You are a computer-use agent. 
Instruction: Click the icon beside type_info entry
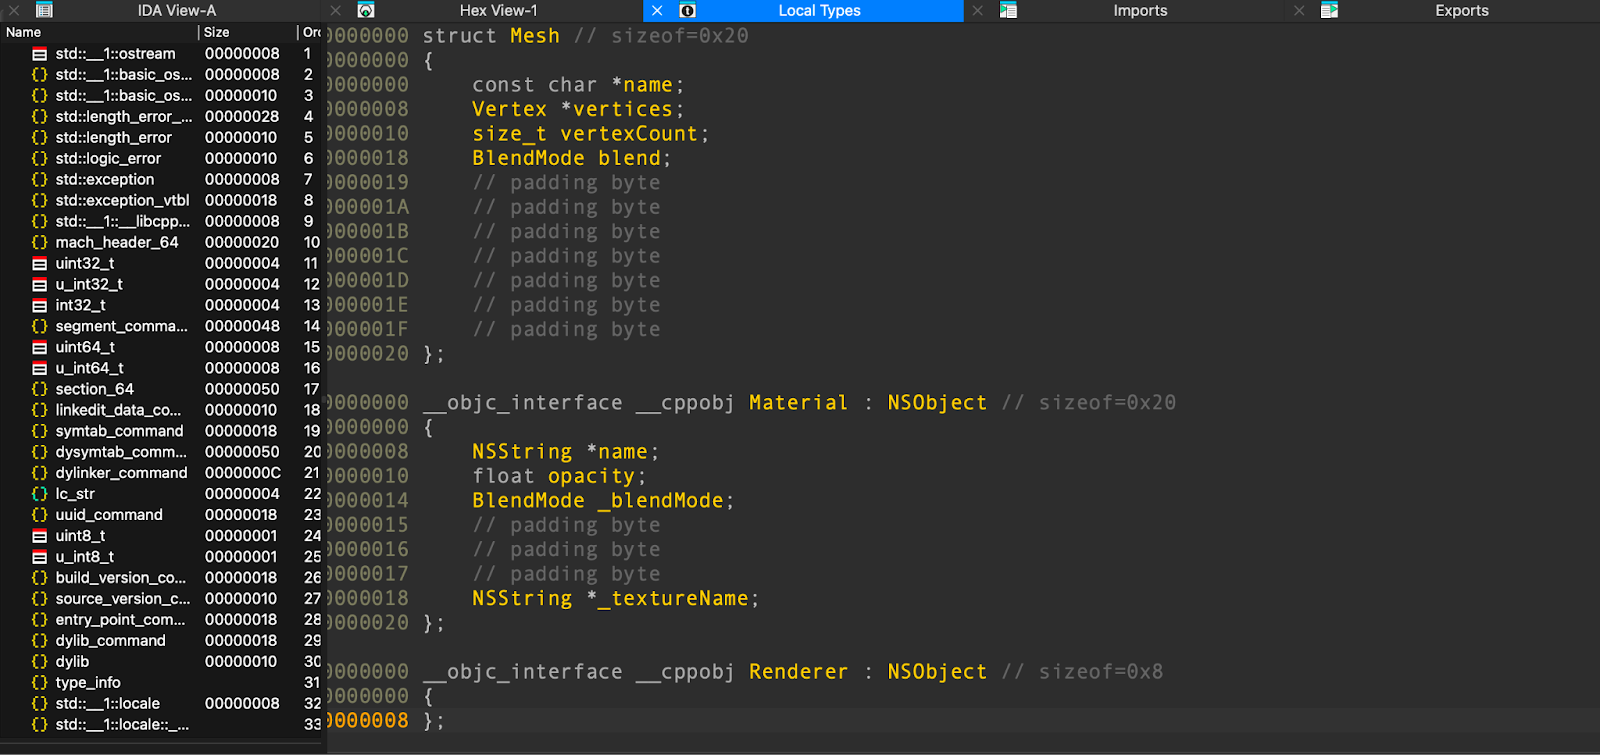coord(39,683)
